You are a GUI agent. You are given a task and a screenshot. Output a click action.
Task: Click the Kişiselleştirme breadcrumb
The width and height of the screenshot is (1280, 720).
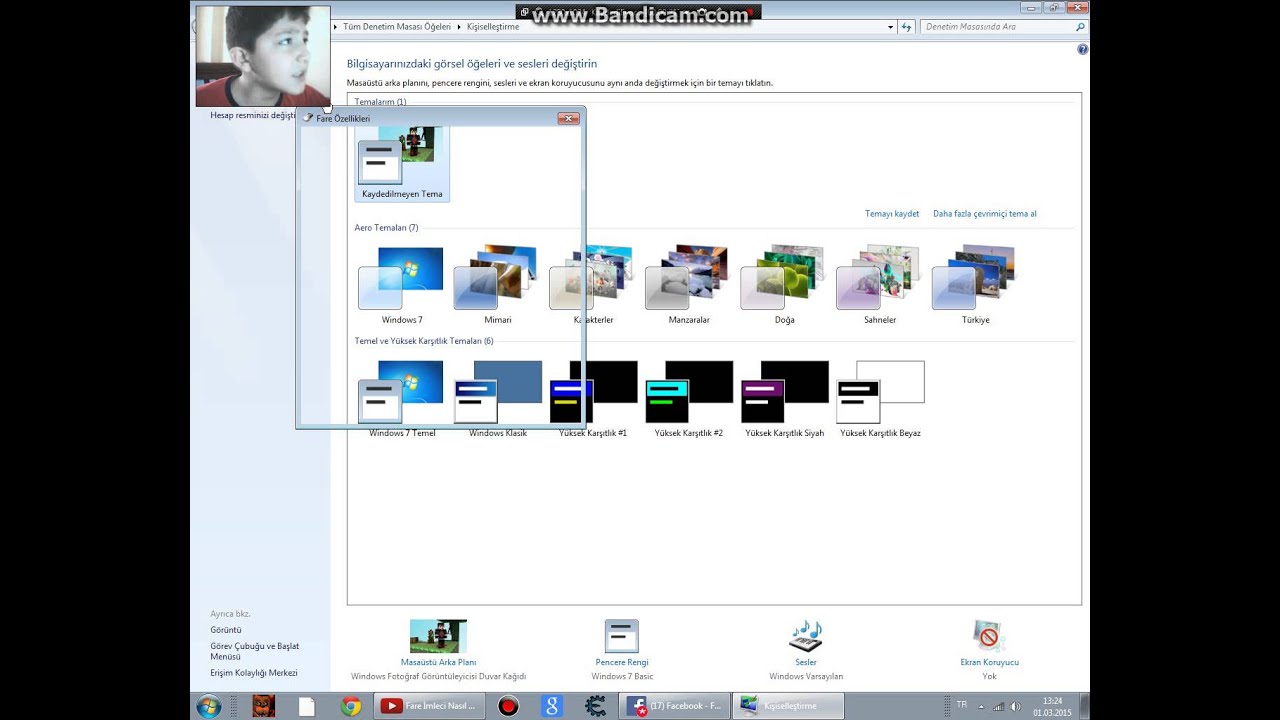(x=493, y=27)
